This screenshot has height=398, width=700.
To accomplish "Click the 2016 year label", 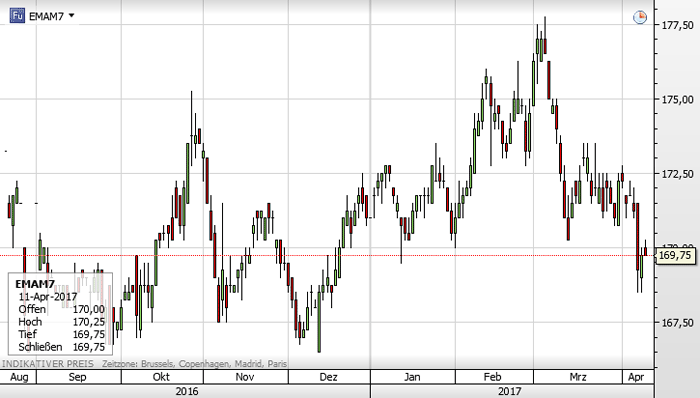I will [187, 391].
